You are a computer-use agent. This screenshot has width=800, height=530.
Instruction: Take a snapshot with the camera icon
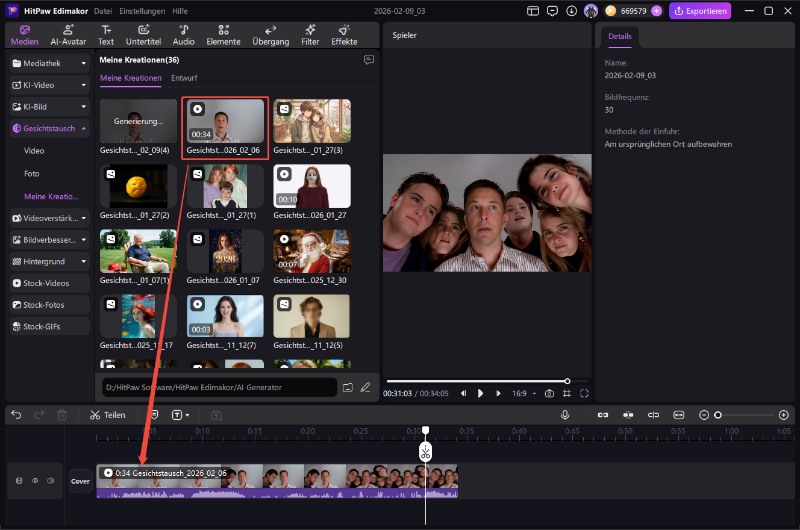coord(549,394)
